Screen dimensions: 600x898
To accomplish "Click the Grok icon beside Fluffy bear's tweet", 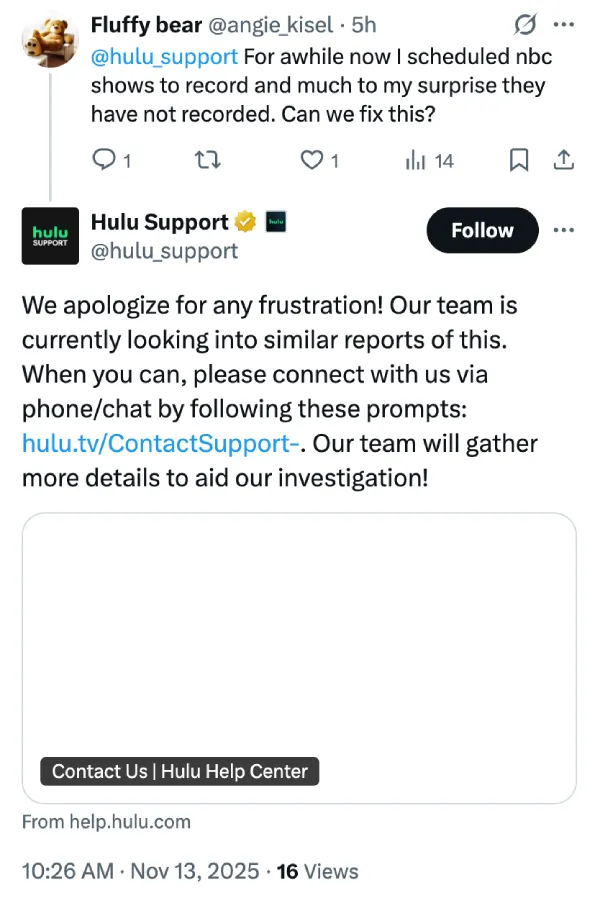I will tap(523, 24).
